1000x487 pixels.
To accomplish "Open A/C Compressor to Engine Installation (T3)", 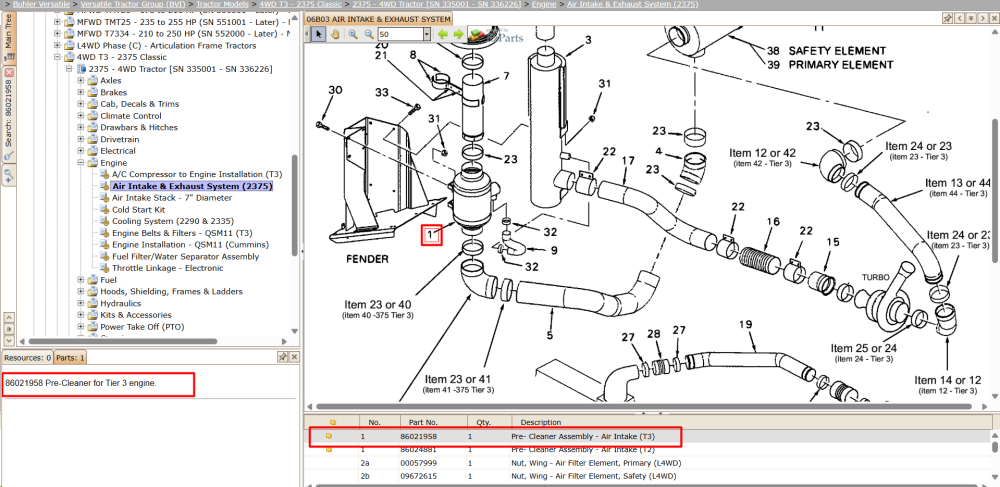I will (197, 174).
